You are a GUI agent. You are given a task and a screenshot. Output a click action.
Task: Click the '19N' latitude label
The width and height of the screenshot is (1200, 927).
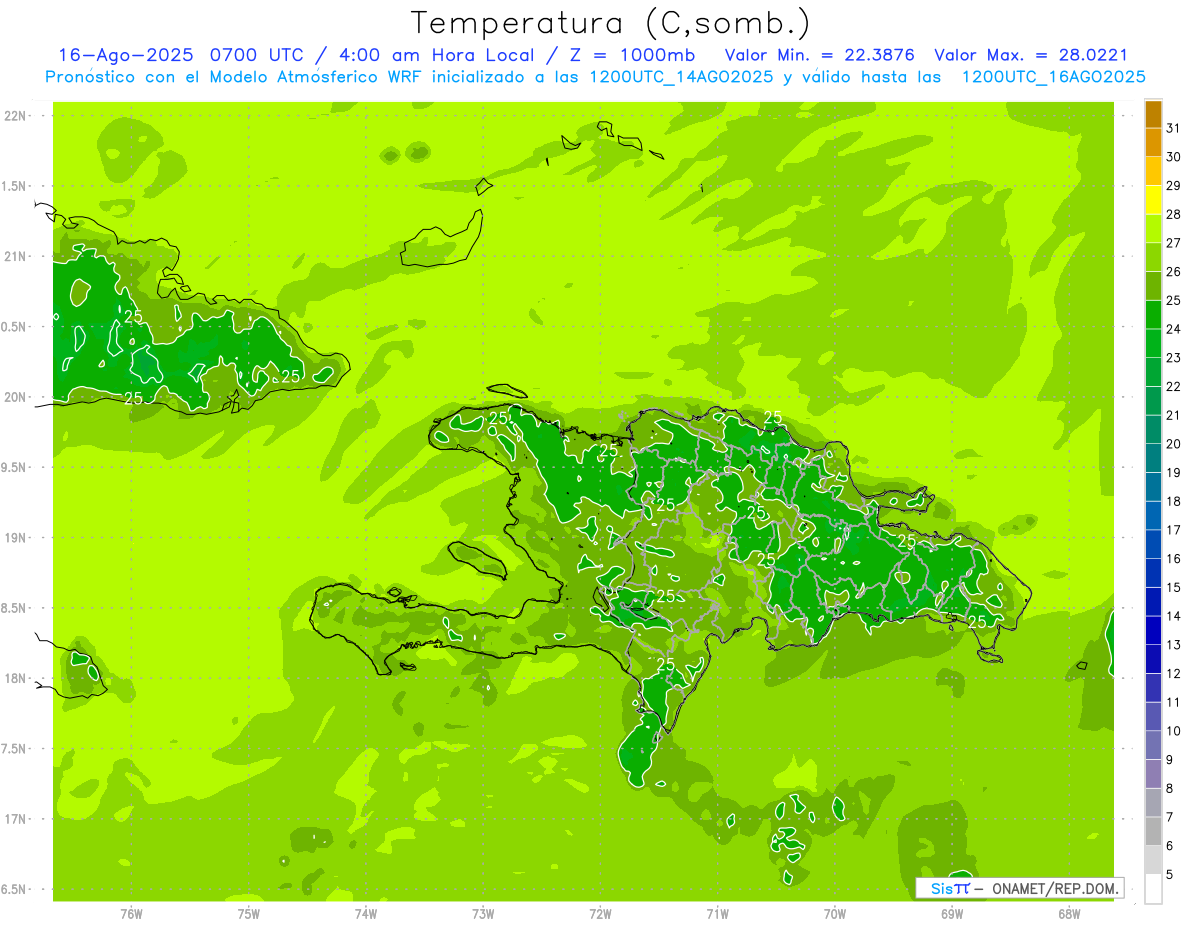click(17, 538)
